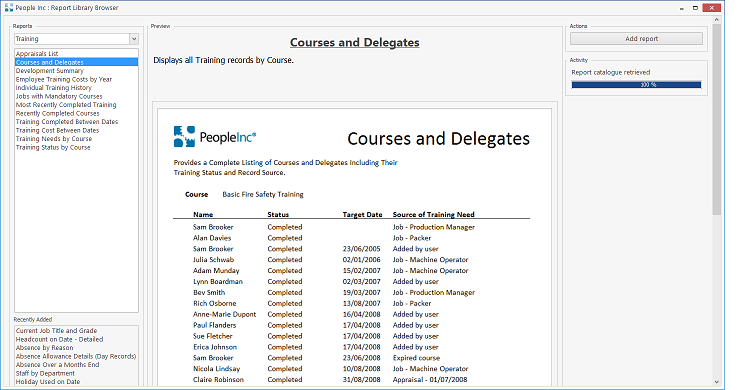This screenshot has height=390, width=750.
Task: Click Basic Fire Safety Training course name
Action: point(263,194)
